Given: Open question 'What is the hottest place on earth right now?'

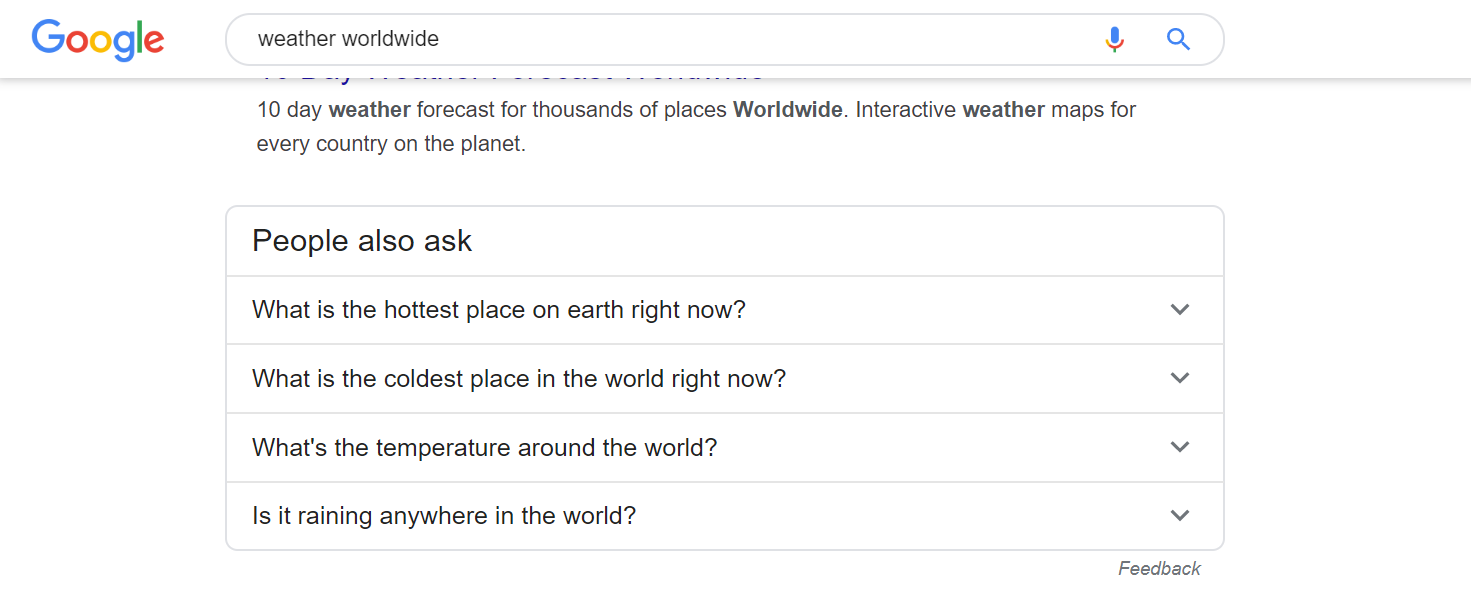Looking at the screenshot, I should [498, 310].
